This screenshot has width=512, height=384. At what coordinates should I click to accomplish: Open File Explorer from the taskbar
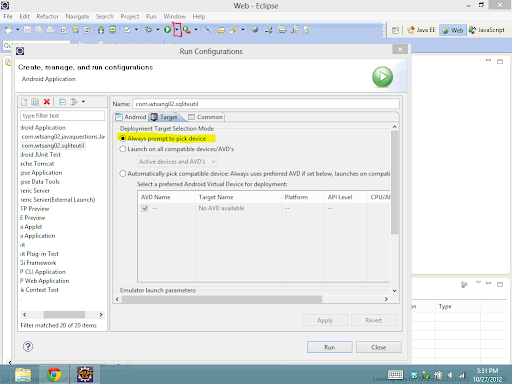[23, 375]
